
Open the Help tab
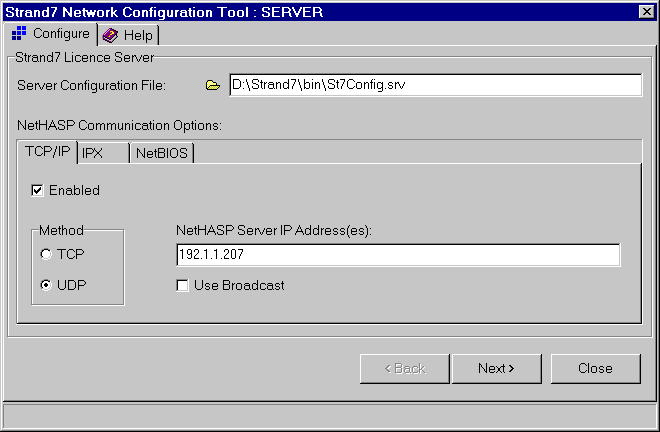click(137, 35)
